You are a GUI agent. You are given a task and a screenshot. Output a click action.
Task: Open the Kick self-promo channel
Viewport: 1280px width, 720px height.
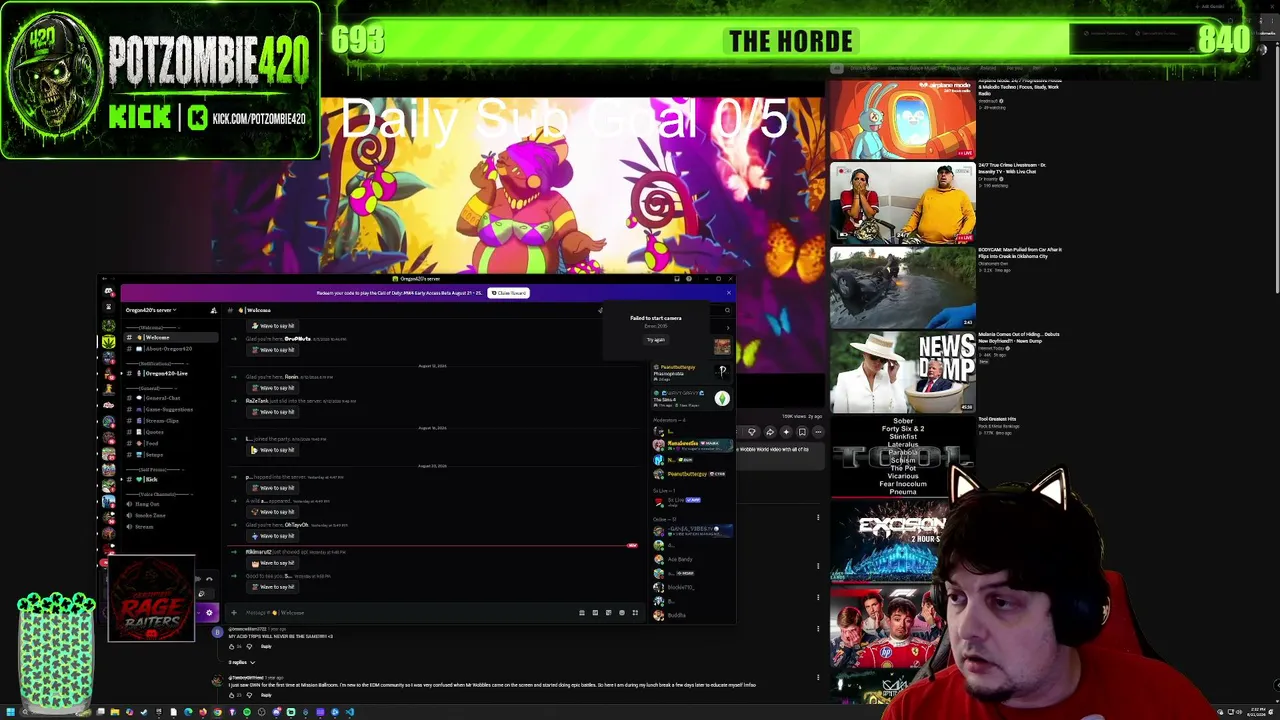169,479
